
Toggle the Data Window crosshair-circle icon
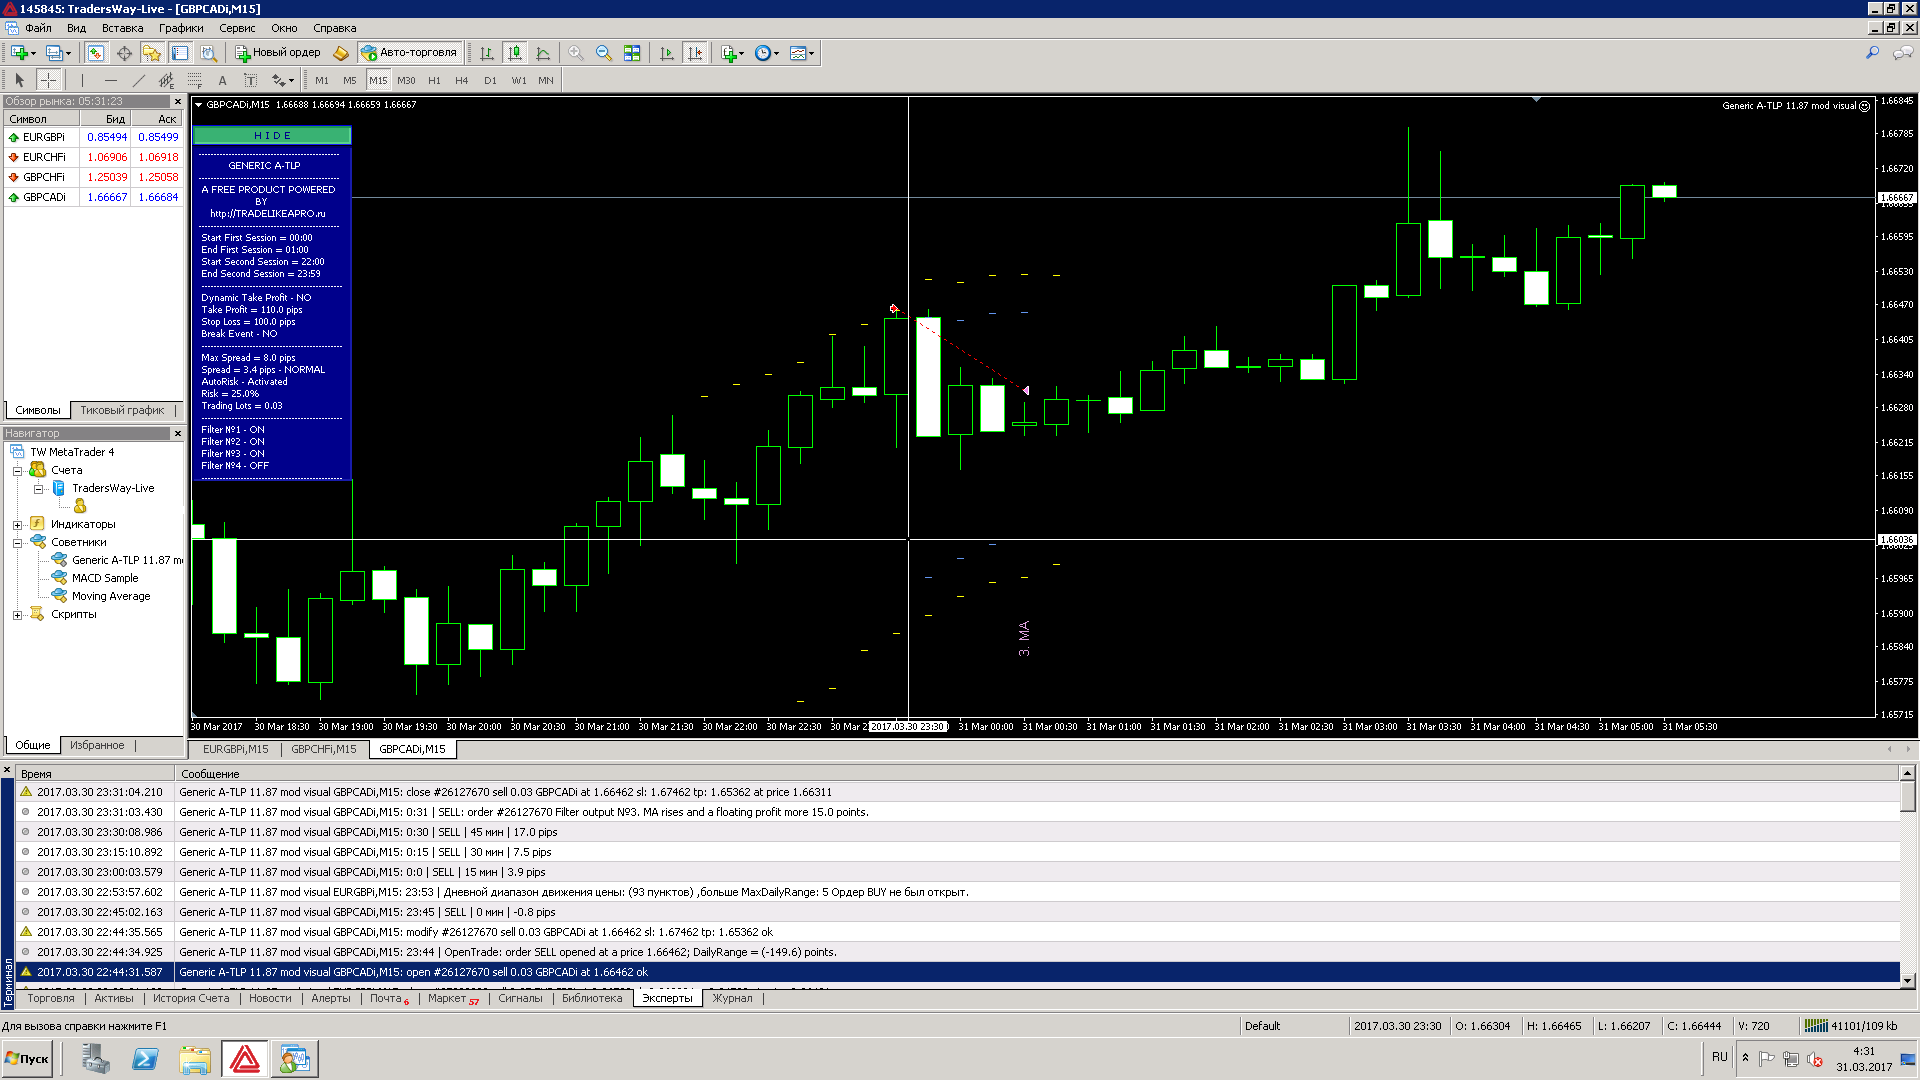[x=124, y=53]
